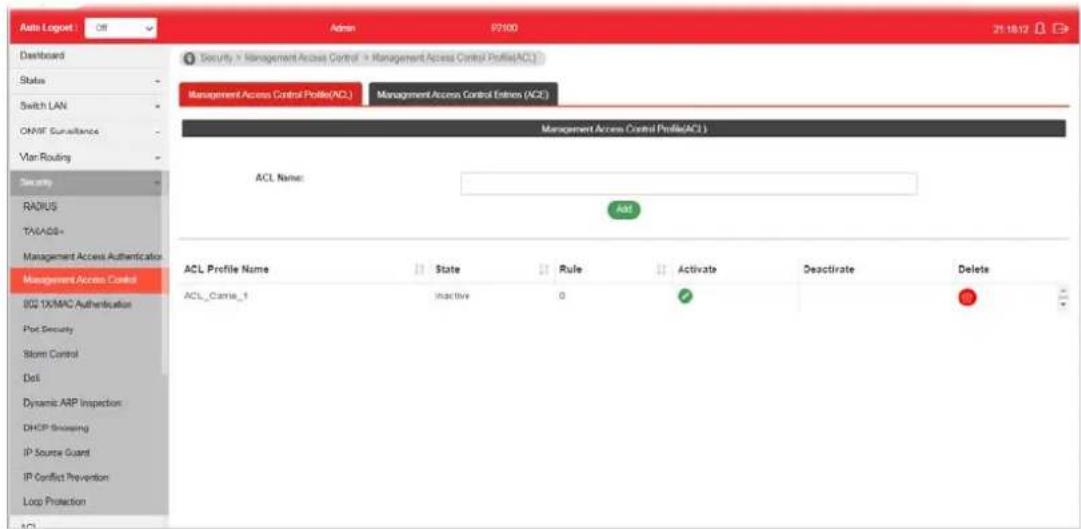
Task: Sort the Rule column
Action: tap(663, 270)
